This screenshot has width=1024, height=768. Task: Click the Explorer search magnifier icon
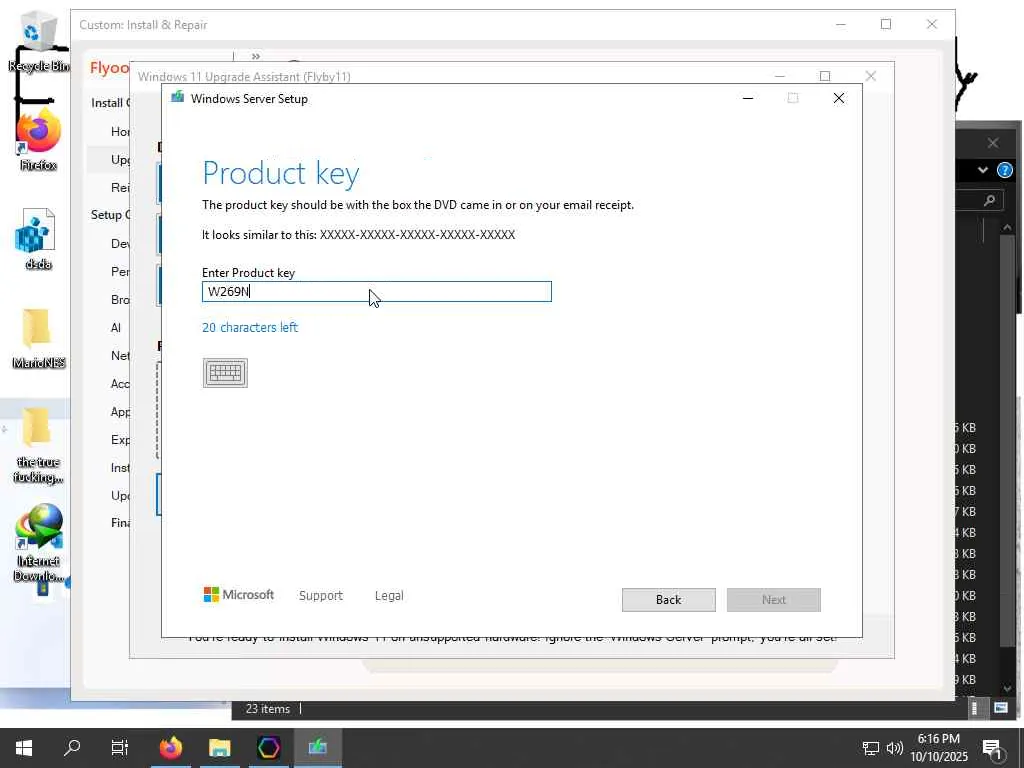(989, 200)
